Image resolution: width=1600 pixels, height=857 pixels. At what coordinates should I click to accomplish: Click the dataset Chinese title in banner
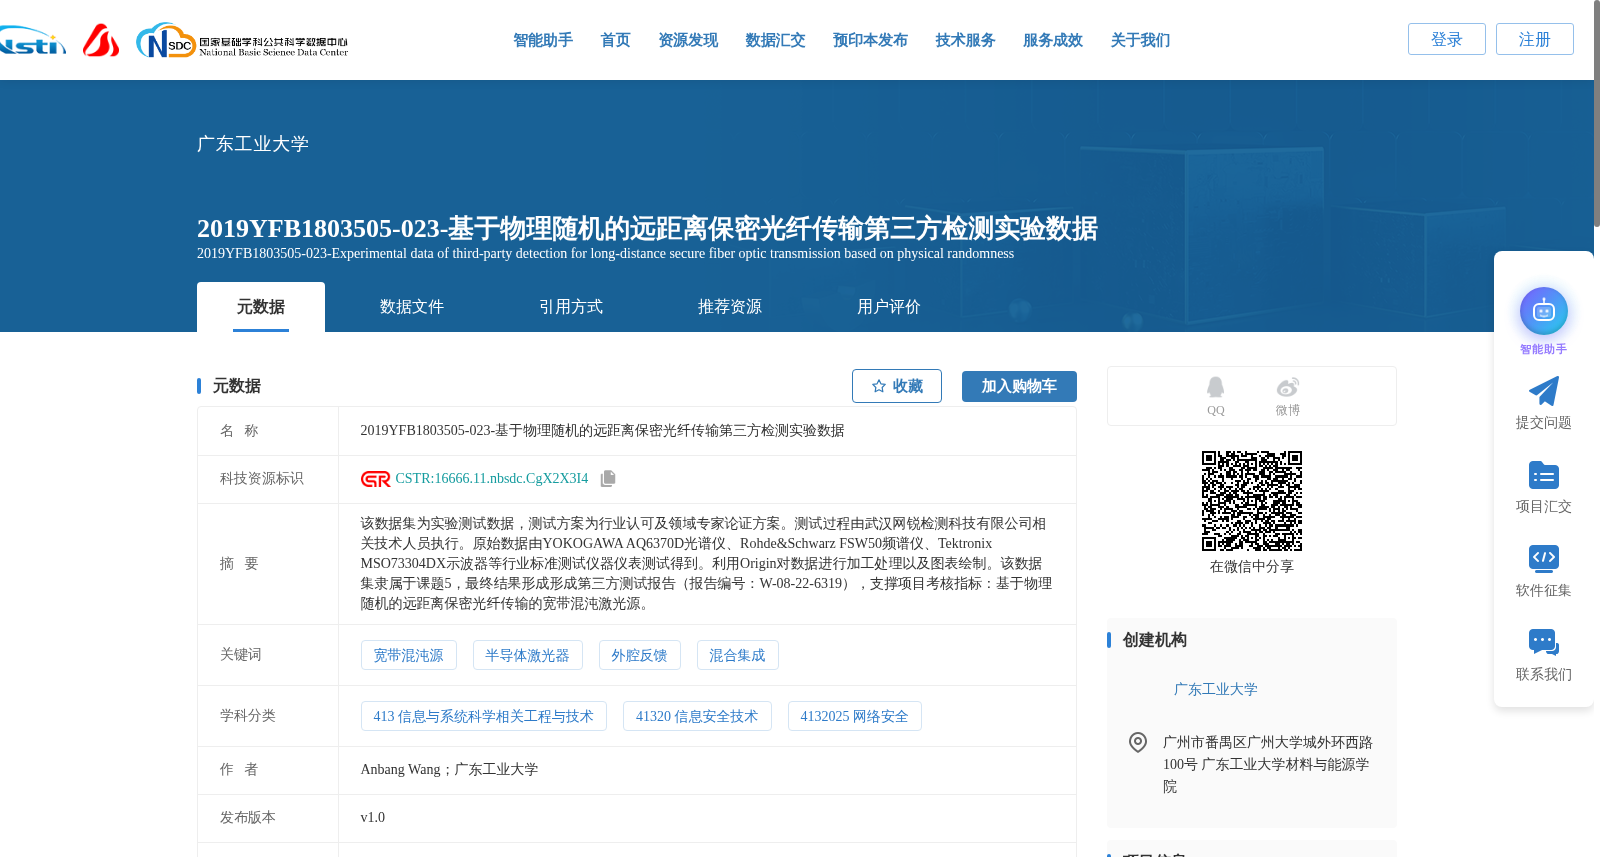tap(647, 228)
